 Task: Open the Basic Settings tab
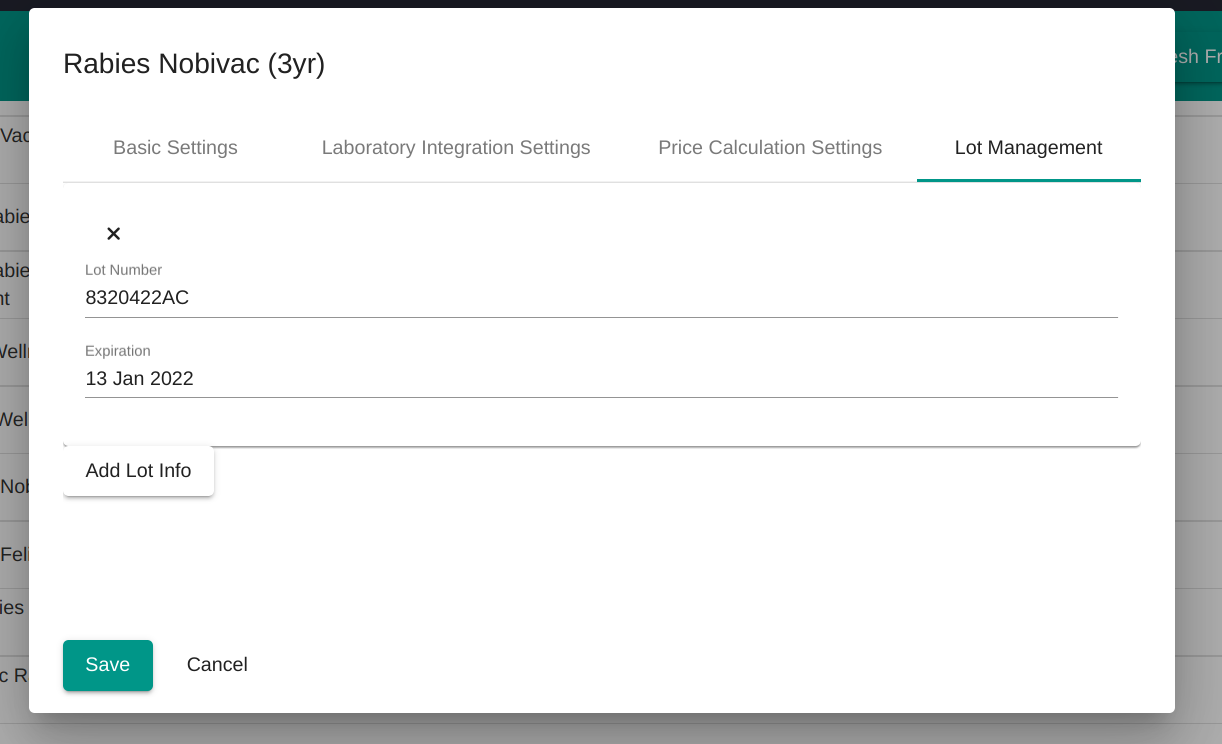[175, 148]
